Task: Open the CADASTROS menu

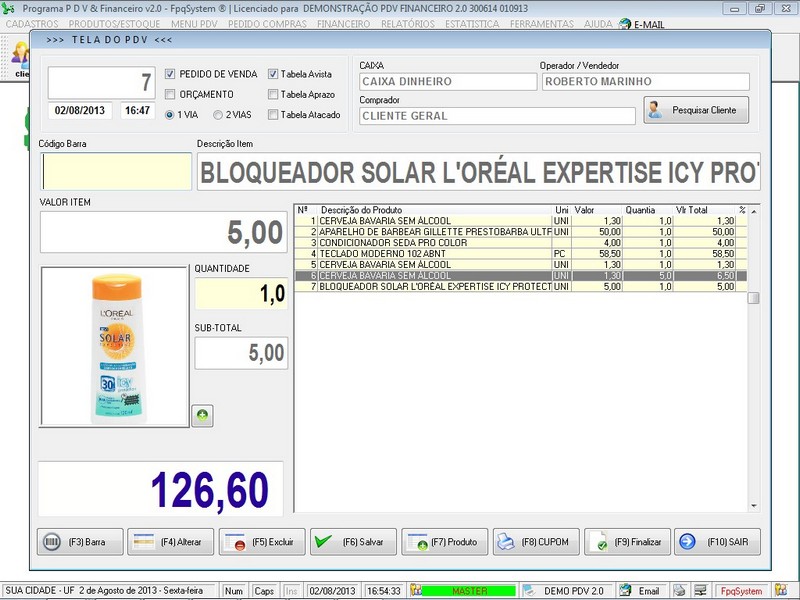Action: pyautogui.click(x=32, y=24)
